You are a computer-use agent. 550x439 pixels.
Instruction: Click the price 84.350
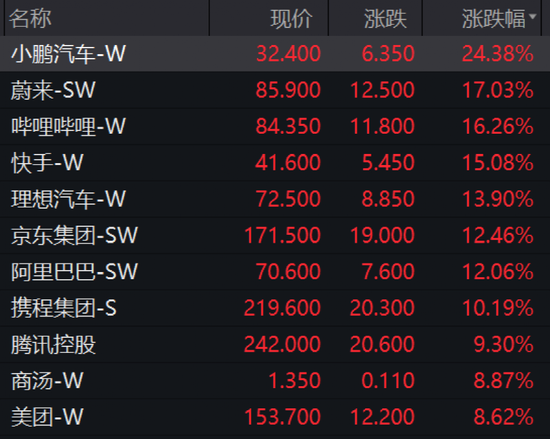click(x=288, y=126)
